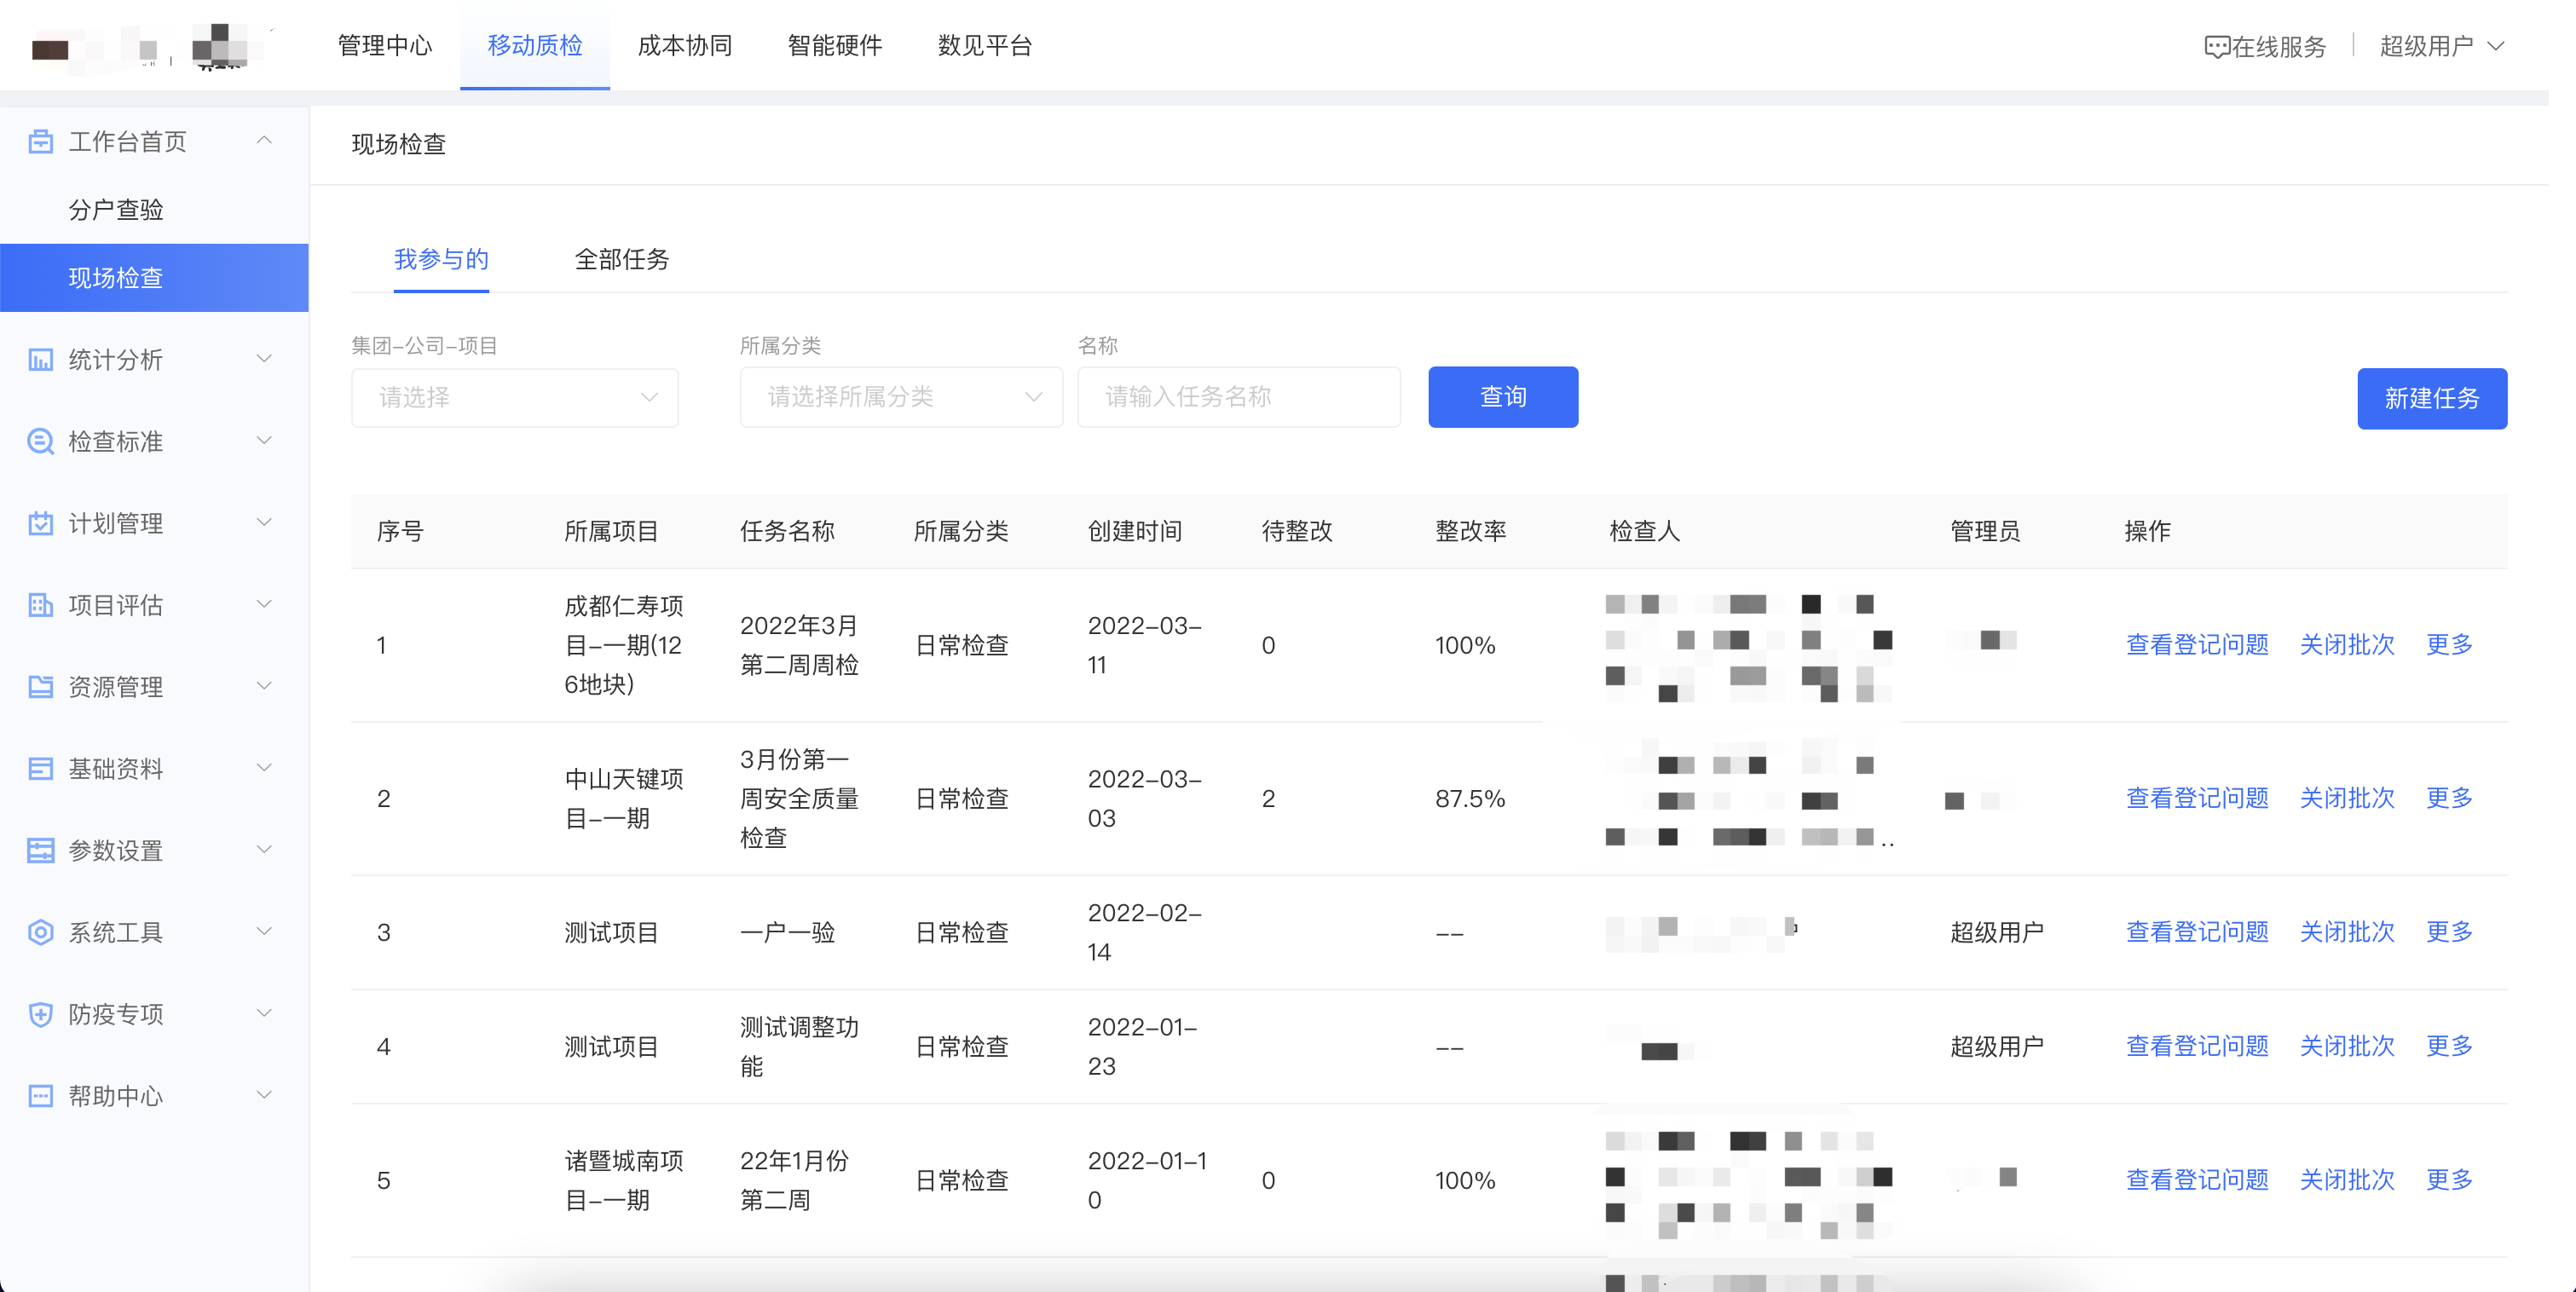Click the 新建任务 button
The height and width of the screenshot is (1292, 2576).
[x=2432, y=398]
